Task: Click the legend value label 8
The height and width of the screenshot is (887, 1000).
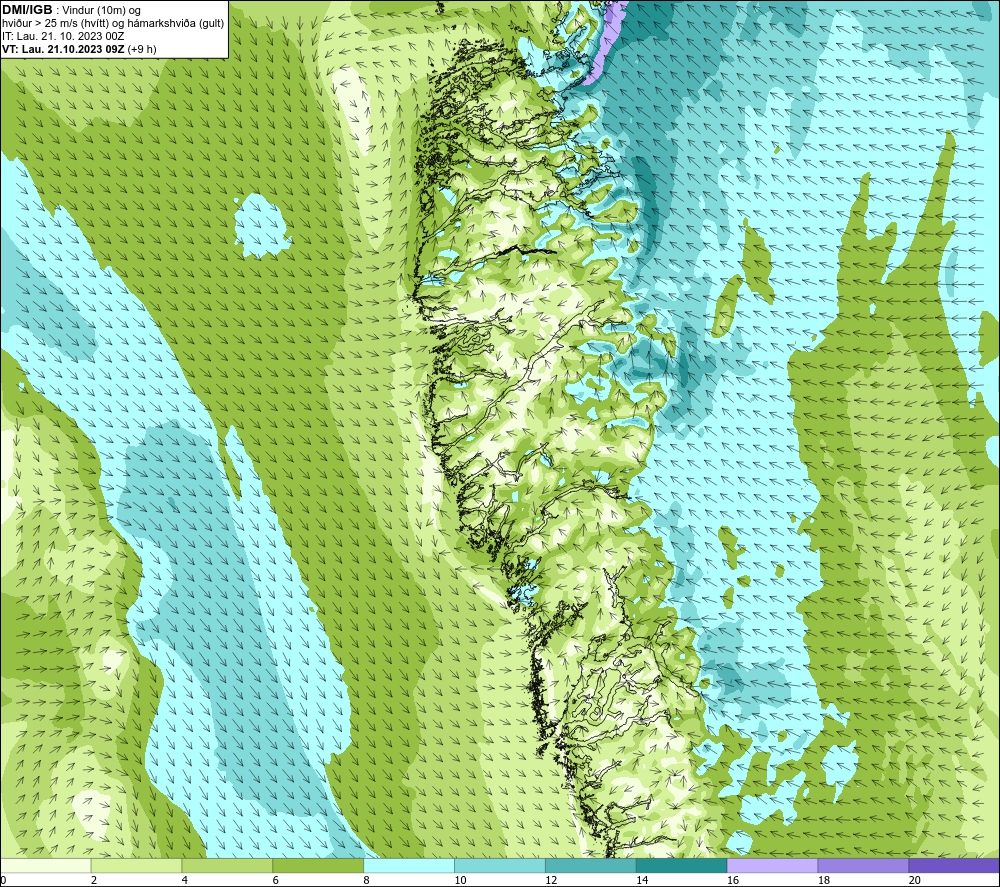Action: 366,880
